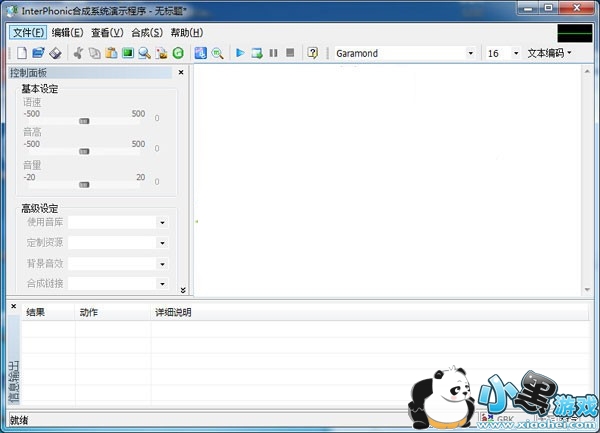
Task: Click the waveform display in top right
Action: click(575, 33)
